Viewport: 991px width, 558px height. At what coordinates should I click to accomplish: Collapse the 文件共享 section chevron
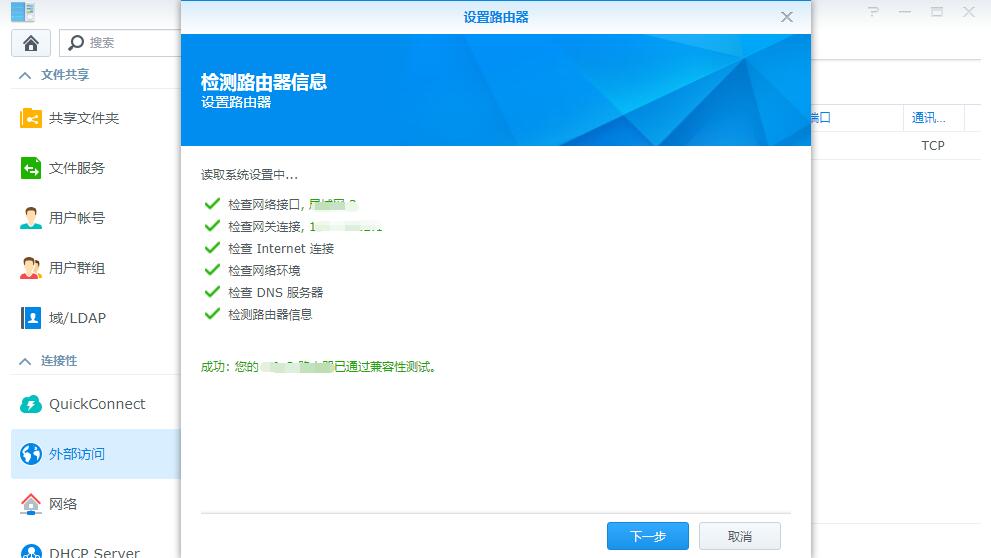[25, 75]
